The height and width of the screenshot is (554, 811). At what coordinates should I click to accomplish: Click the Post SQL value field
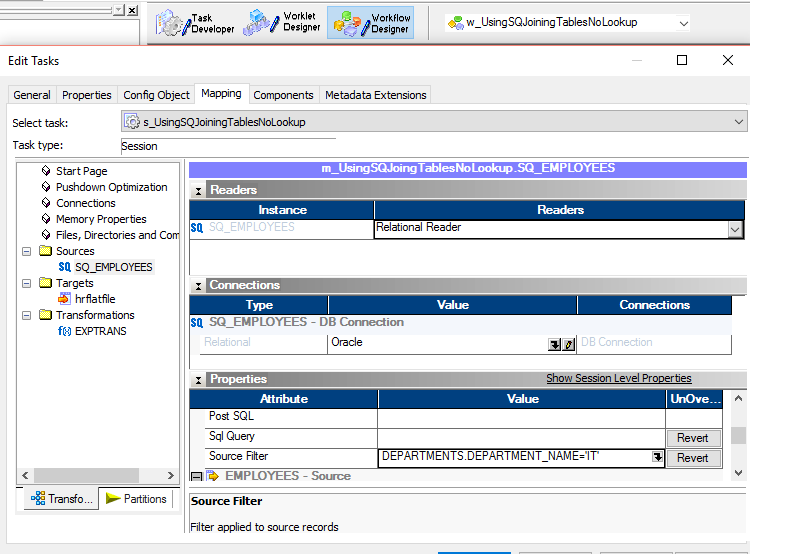tap(521, 418)
